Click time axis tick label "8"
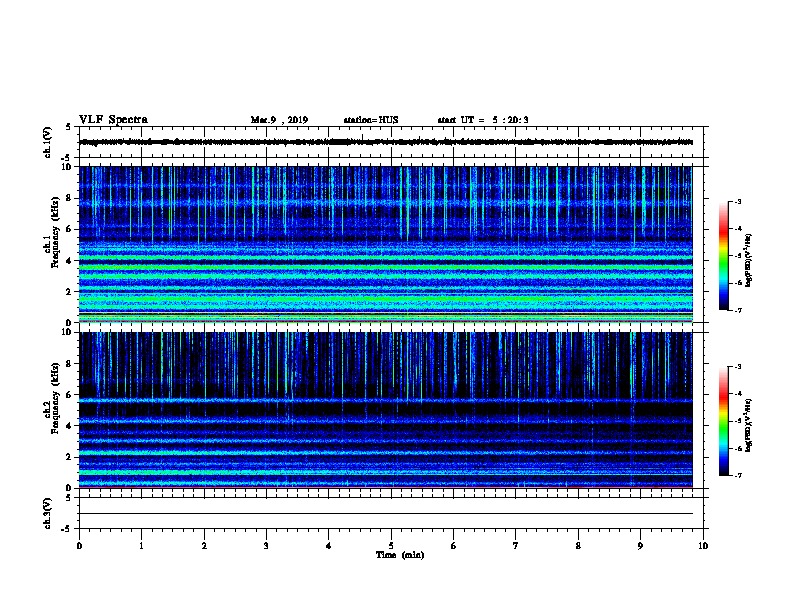The height and width of the screenshot is (612, 792). coord(578,546)
